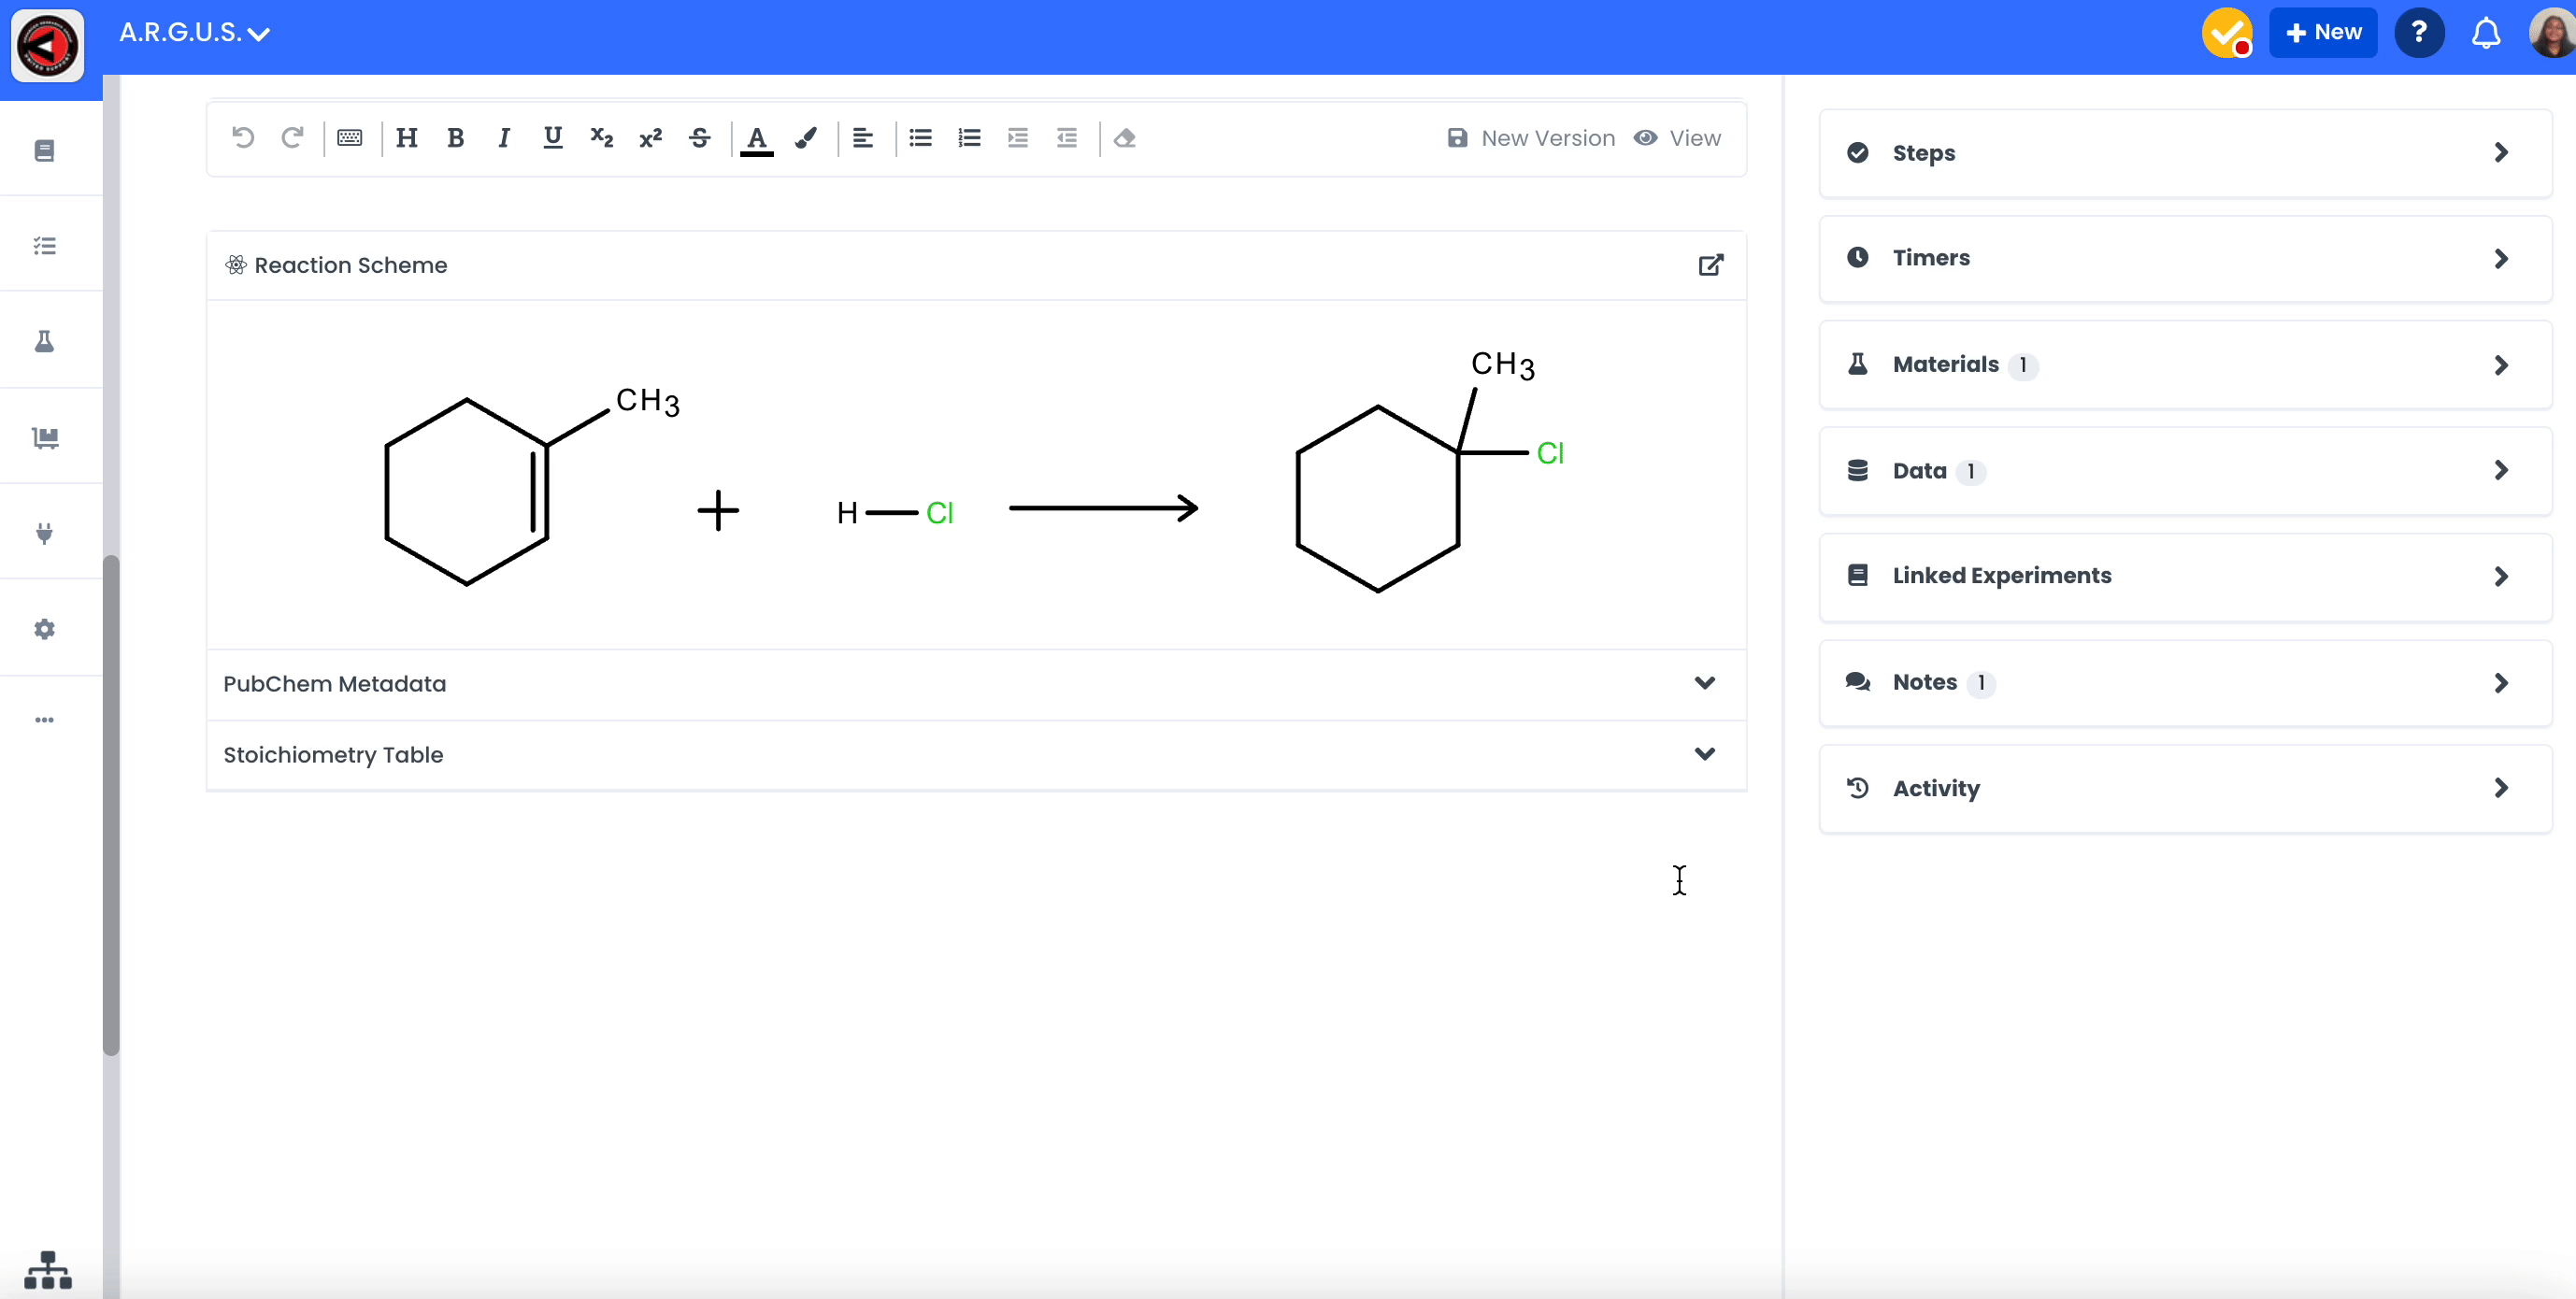Click the strikethrough formatting icon
The image size is (2576, 1299).
pyautogui.click(x=700, y=138)
